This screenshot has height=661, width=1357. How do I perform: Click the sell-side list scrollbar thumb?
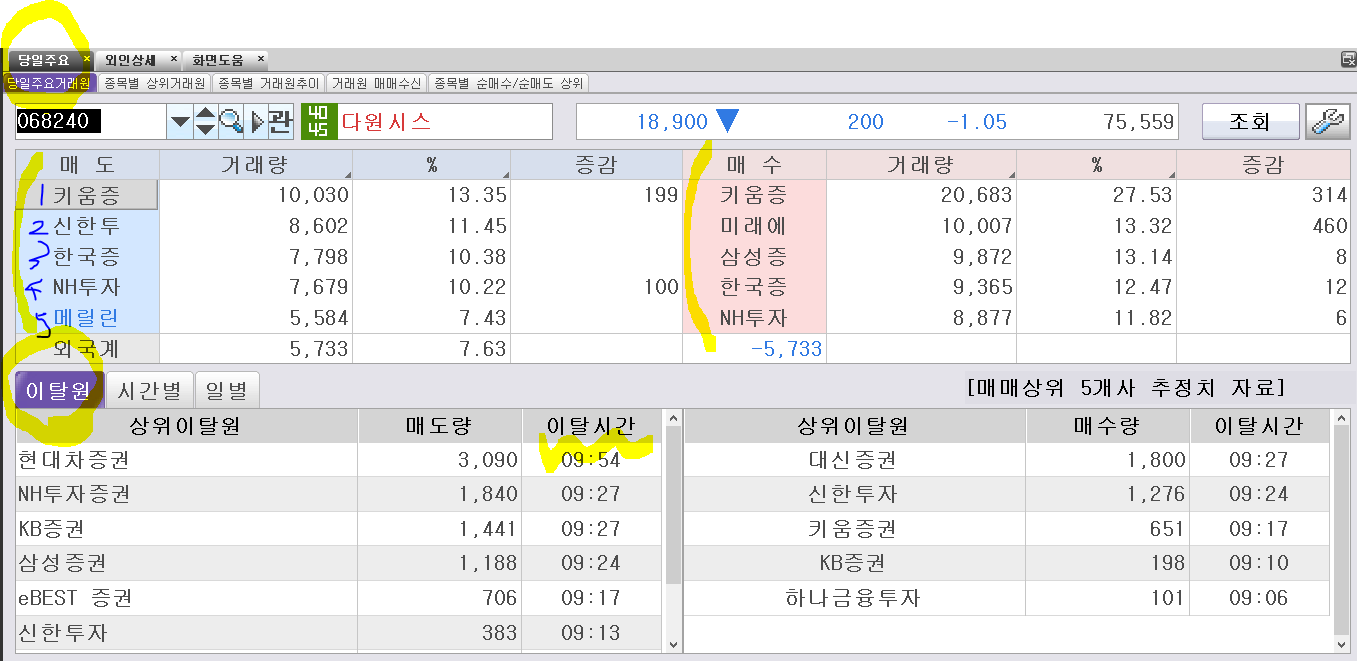pyautogui.click(x=673, y=505)
